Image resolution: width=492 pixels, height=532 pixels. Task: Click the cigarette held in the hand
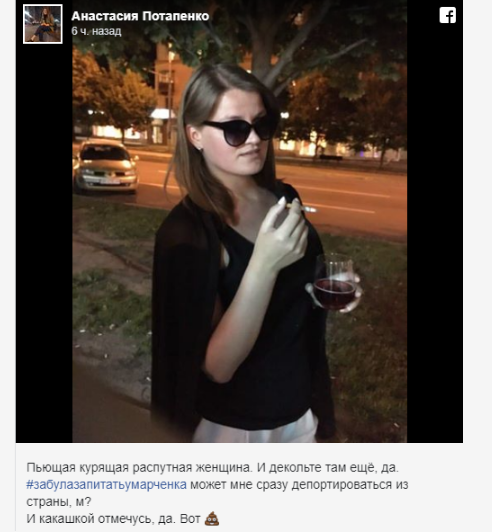(x=302, y=208)
